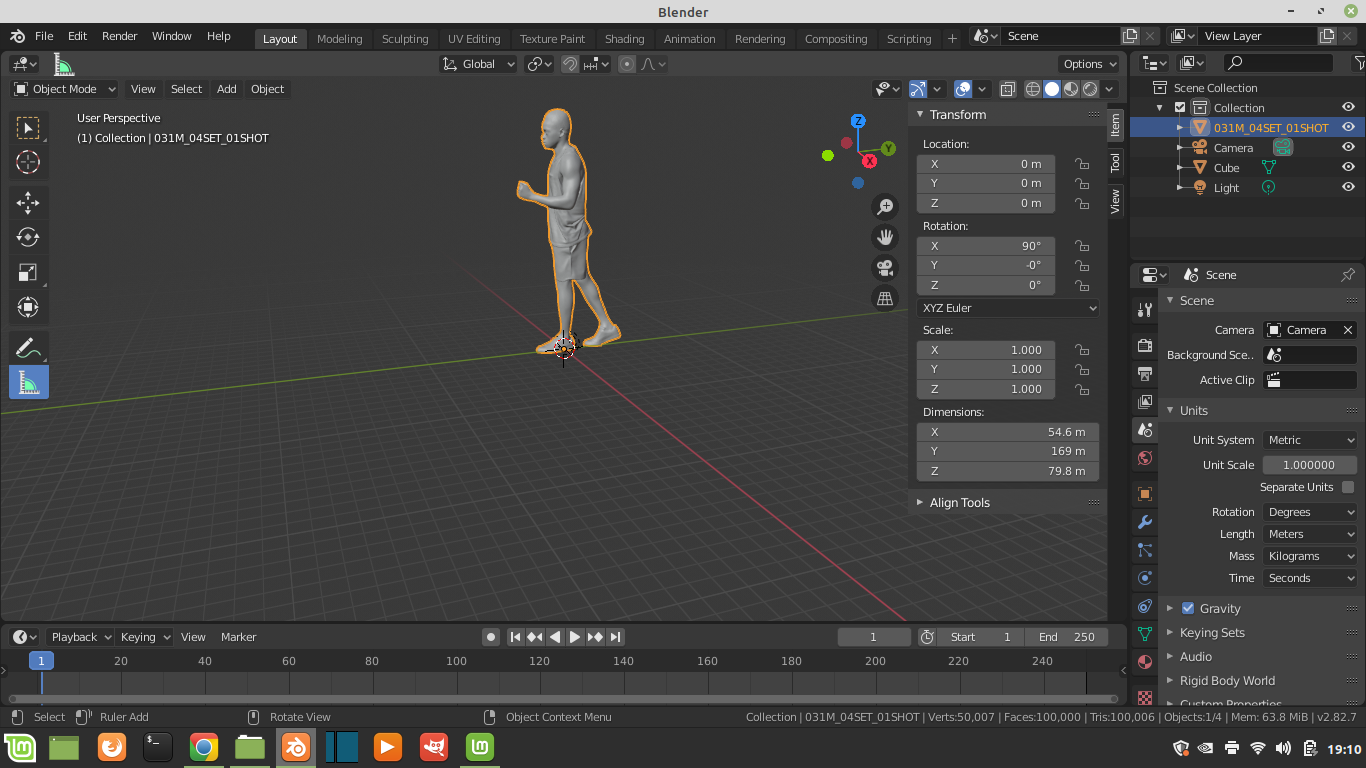This screenshot has height=768, width=1366.
Task: Open the Shading workspace tab
Action: [624, 39]
